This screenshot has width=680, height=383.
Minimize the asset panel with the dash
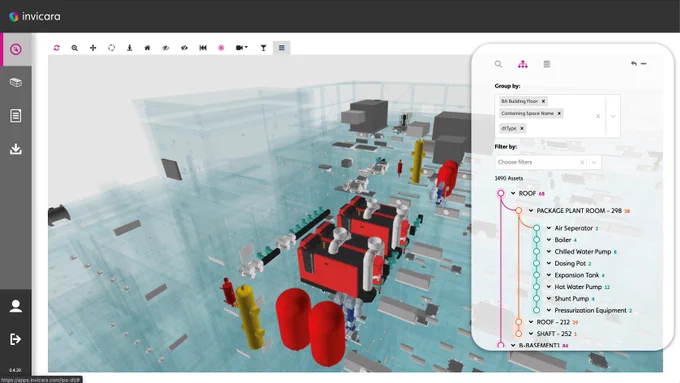644,63
